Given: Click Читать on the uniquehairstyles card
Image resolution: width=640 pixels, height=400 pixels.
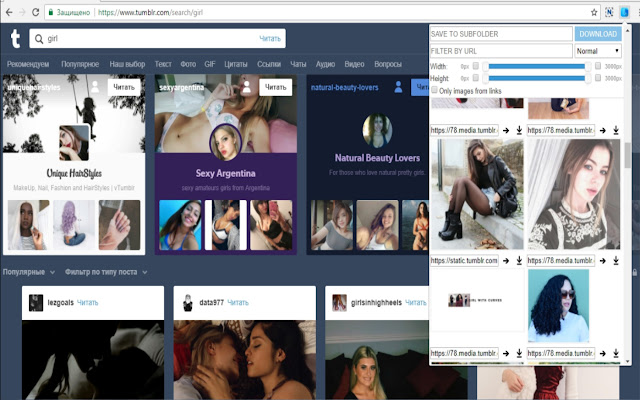Looking at the screenshot, I should click(x=124, y=87).
